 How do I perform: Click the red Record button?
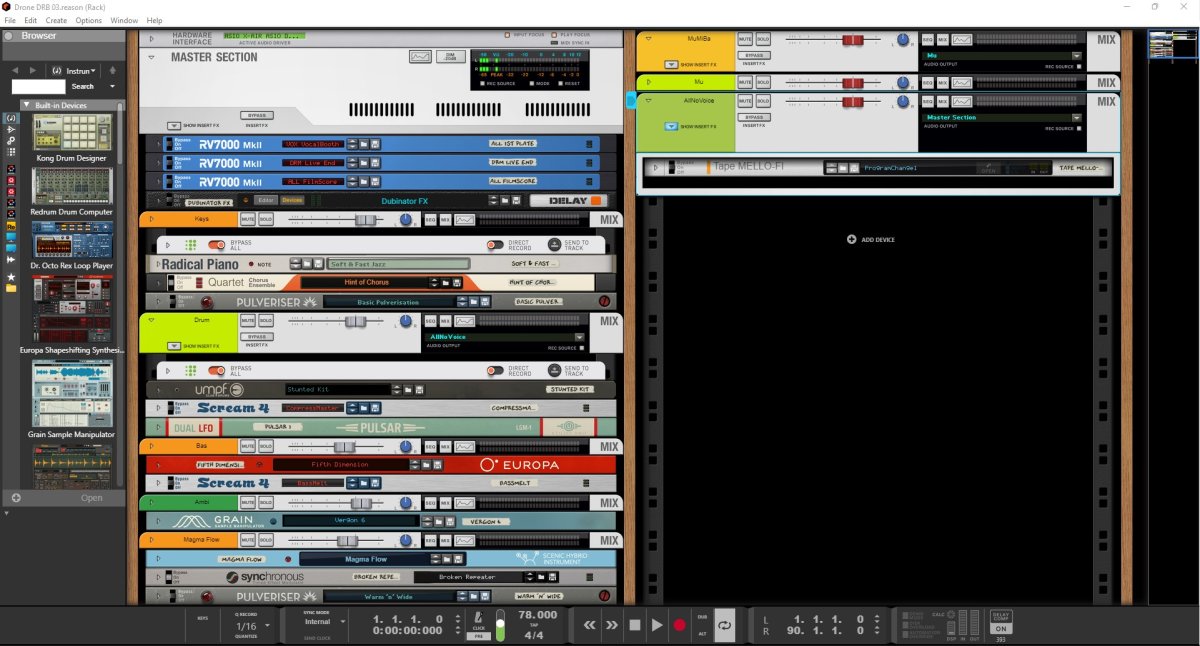click(680, 625)
